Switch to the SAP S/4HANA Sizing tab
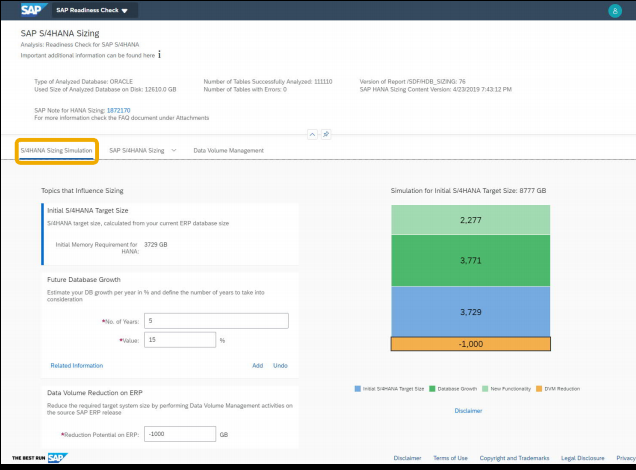This screenshot has width=636, height=470. point(137,150)
